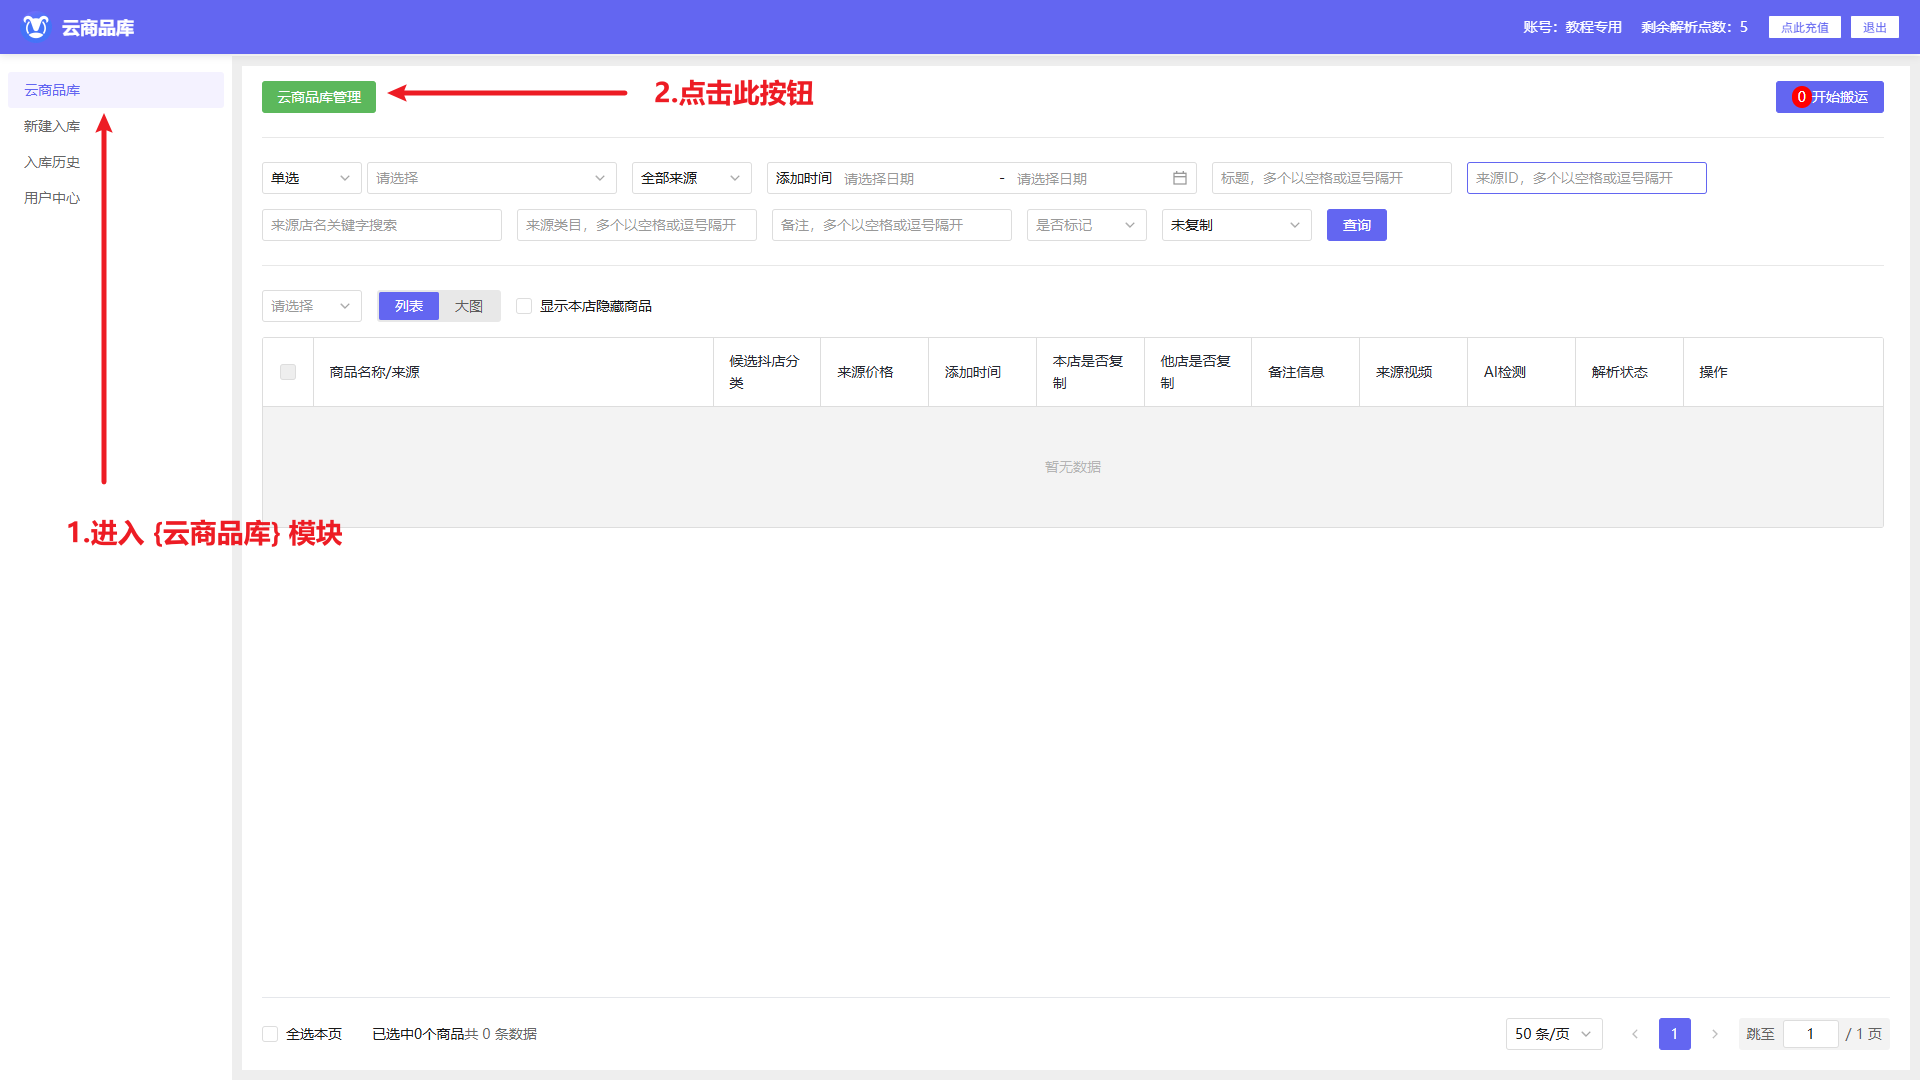The width and height of the screenshot is (1920, 1080).
Task: Click the 本店是否复制 column header
Action: click(x=1088, y=372)
